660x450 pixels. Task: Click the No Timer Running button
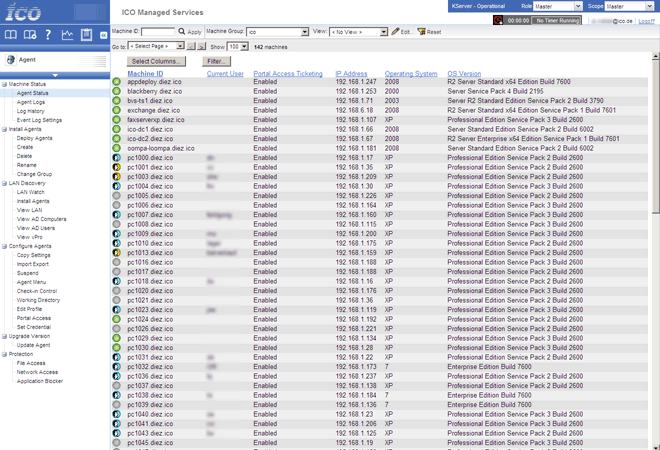(556, 21)
